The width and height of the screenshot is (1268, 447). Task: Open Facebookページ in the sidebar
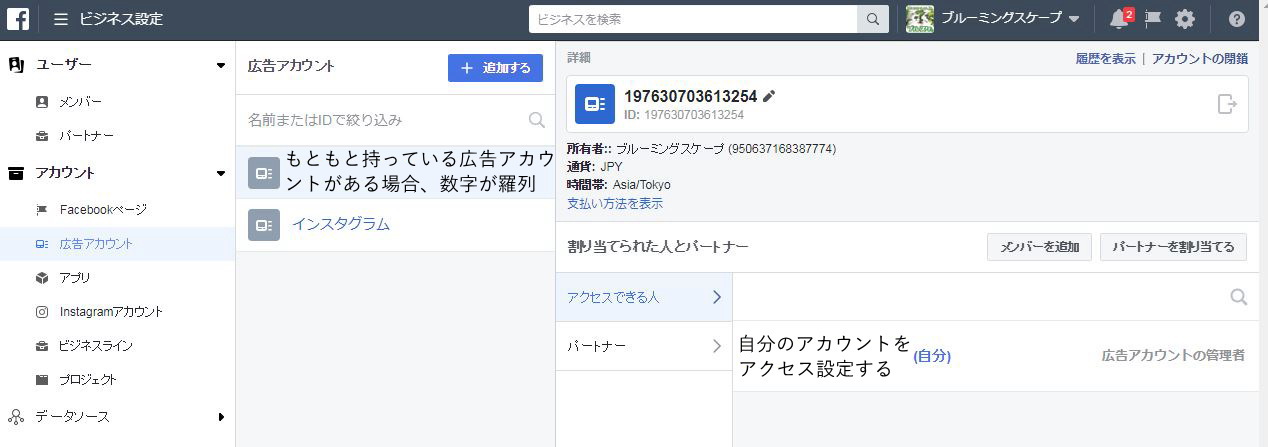click(x=103, y=209)
